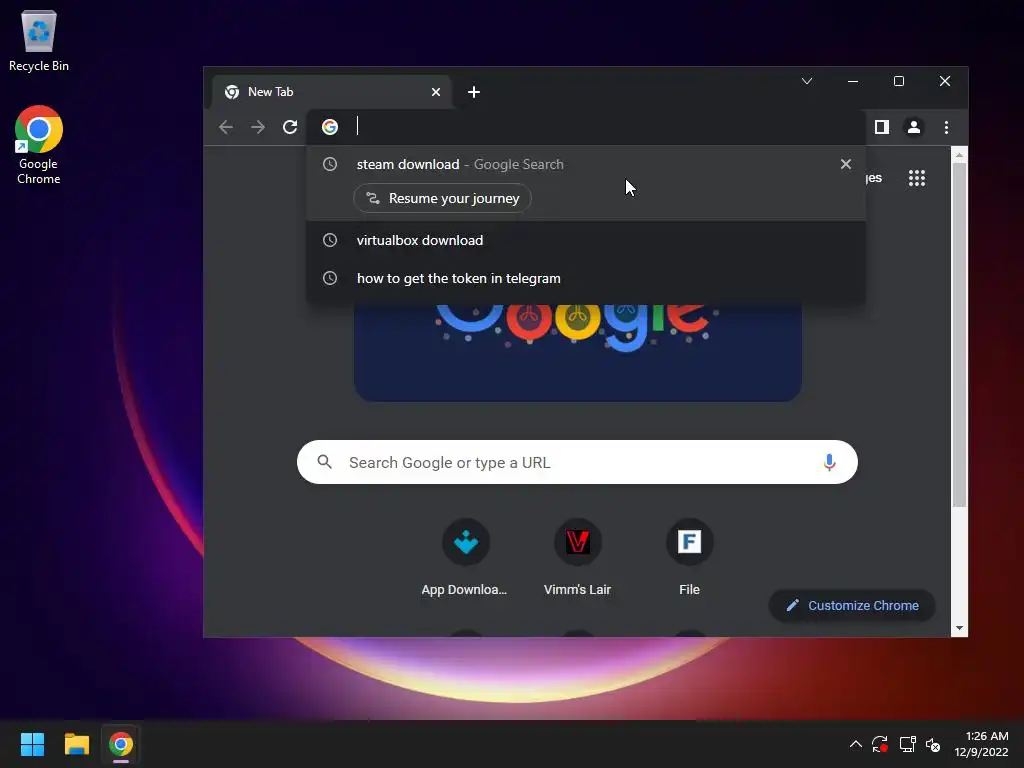This screenshot has height=768, width=1024.
Task: Open the network tray icon
Action: 907,744
